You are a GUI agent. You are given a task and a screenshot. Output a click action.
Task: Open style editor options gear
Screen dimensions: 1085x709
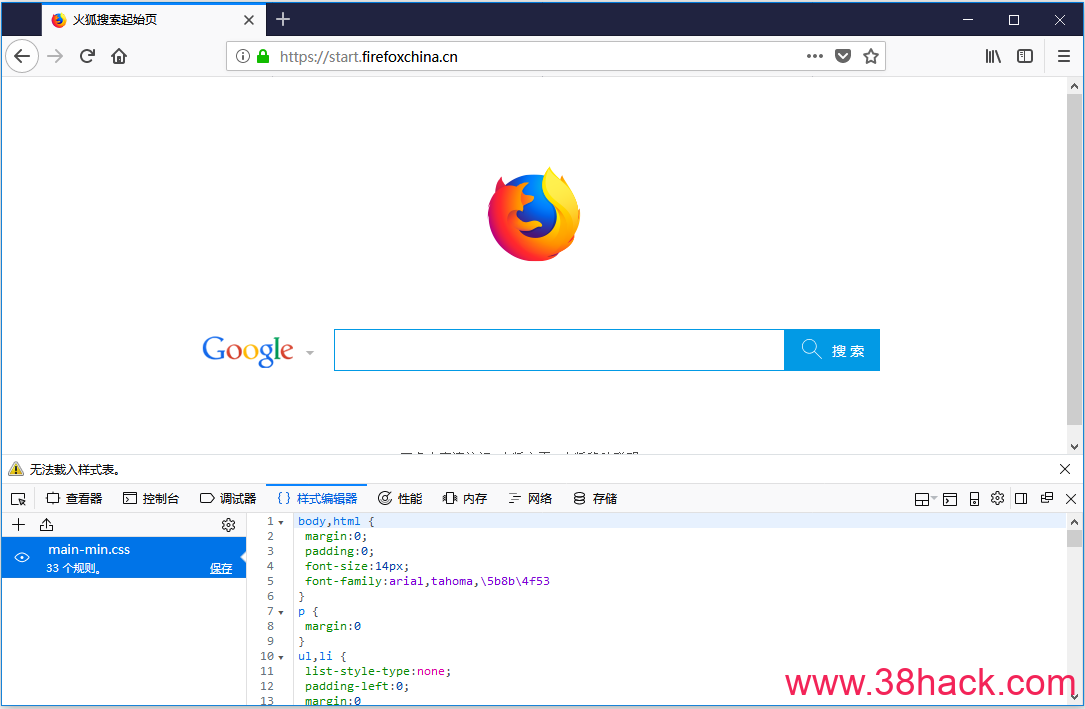(x=228, y=525)
